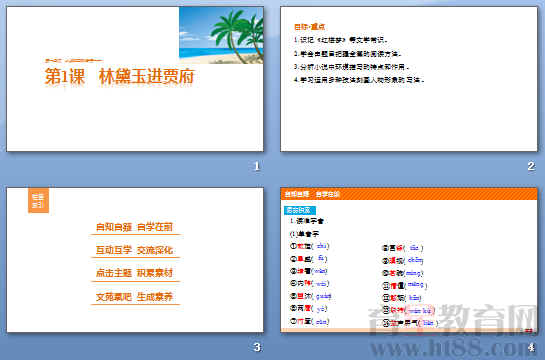Click the small orange subtitle above the lesson title
This screenshot has width=545, height=360.
tap(74, 61)
